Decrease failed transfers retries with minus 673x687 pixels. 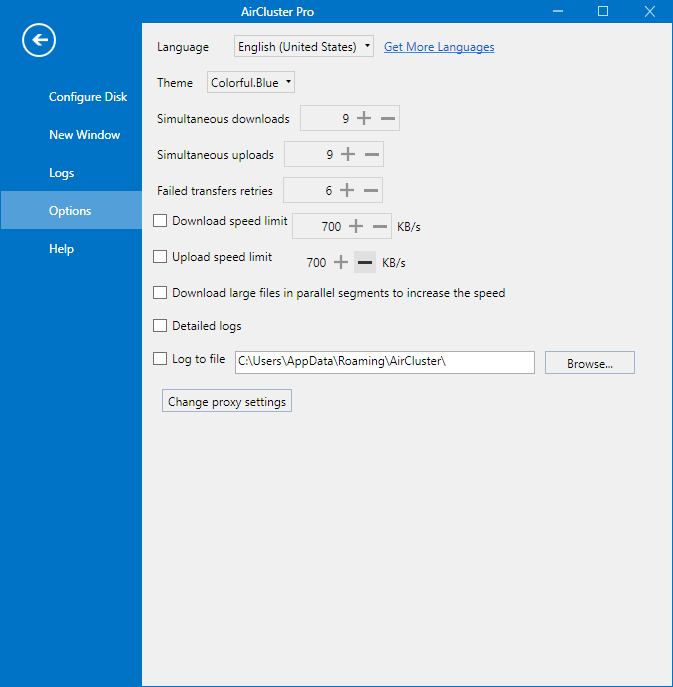(x=371, y=190)
